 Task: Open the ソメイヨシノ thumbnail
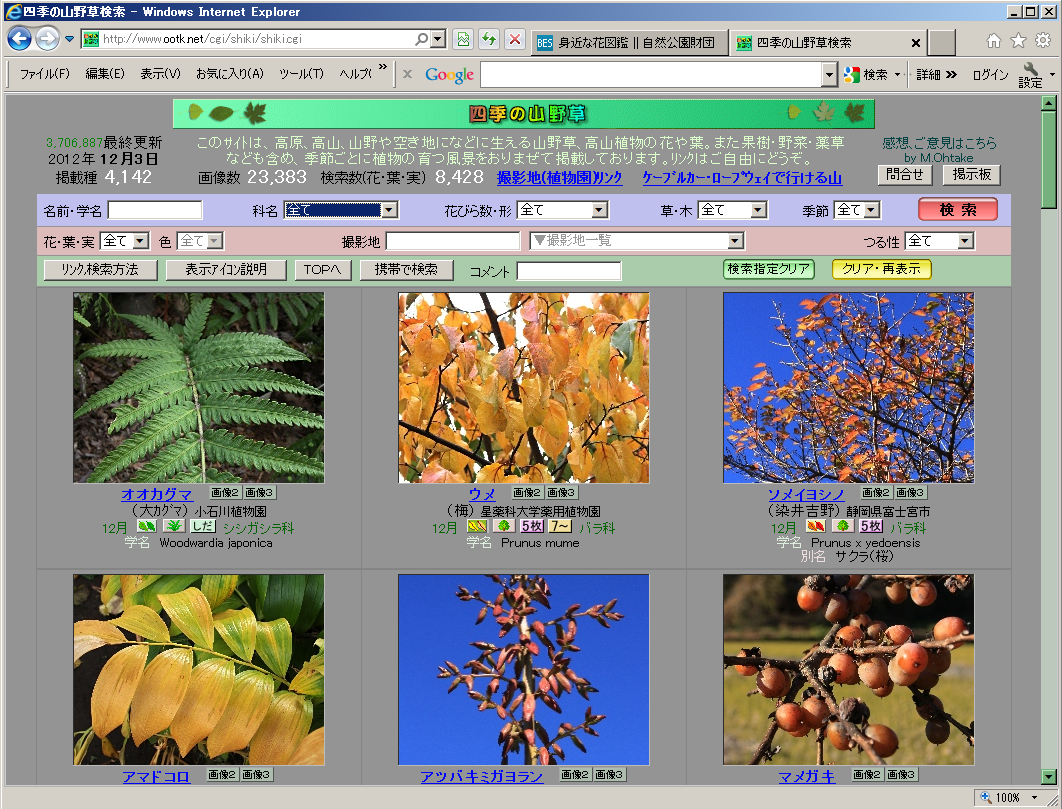tap(849, 388)
